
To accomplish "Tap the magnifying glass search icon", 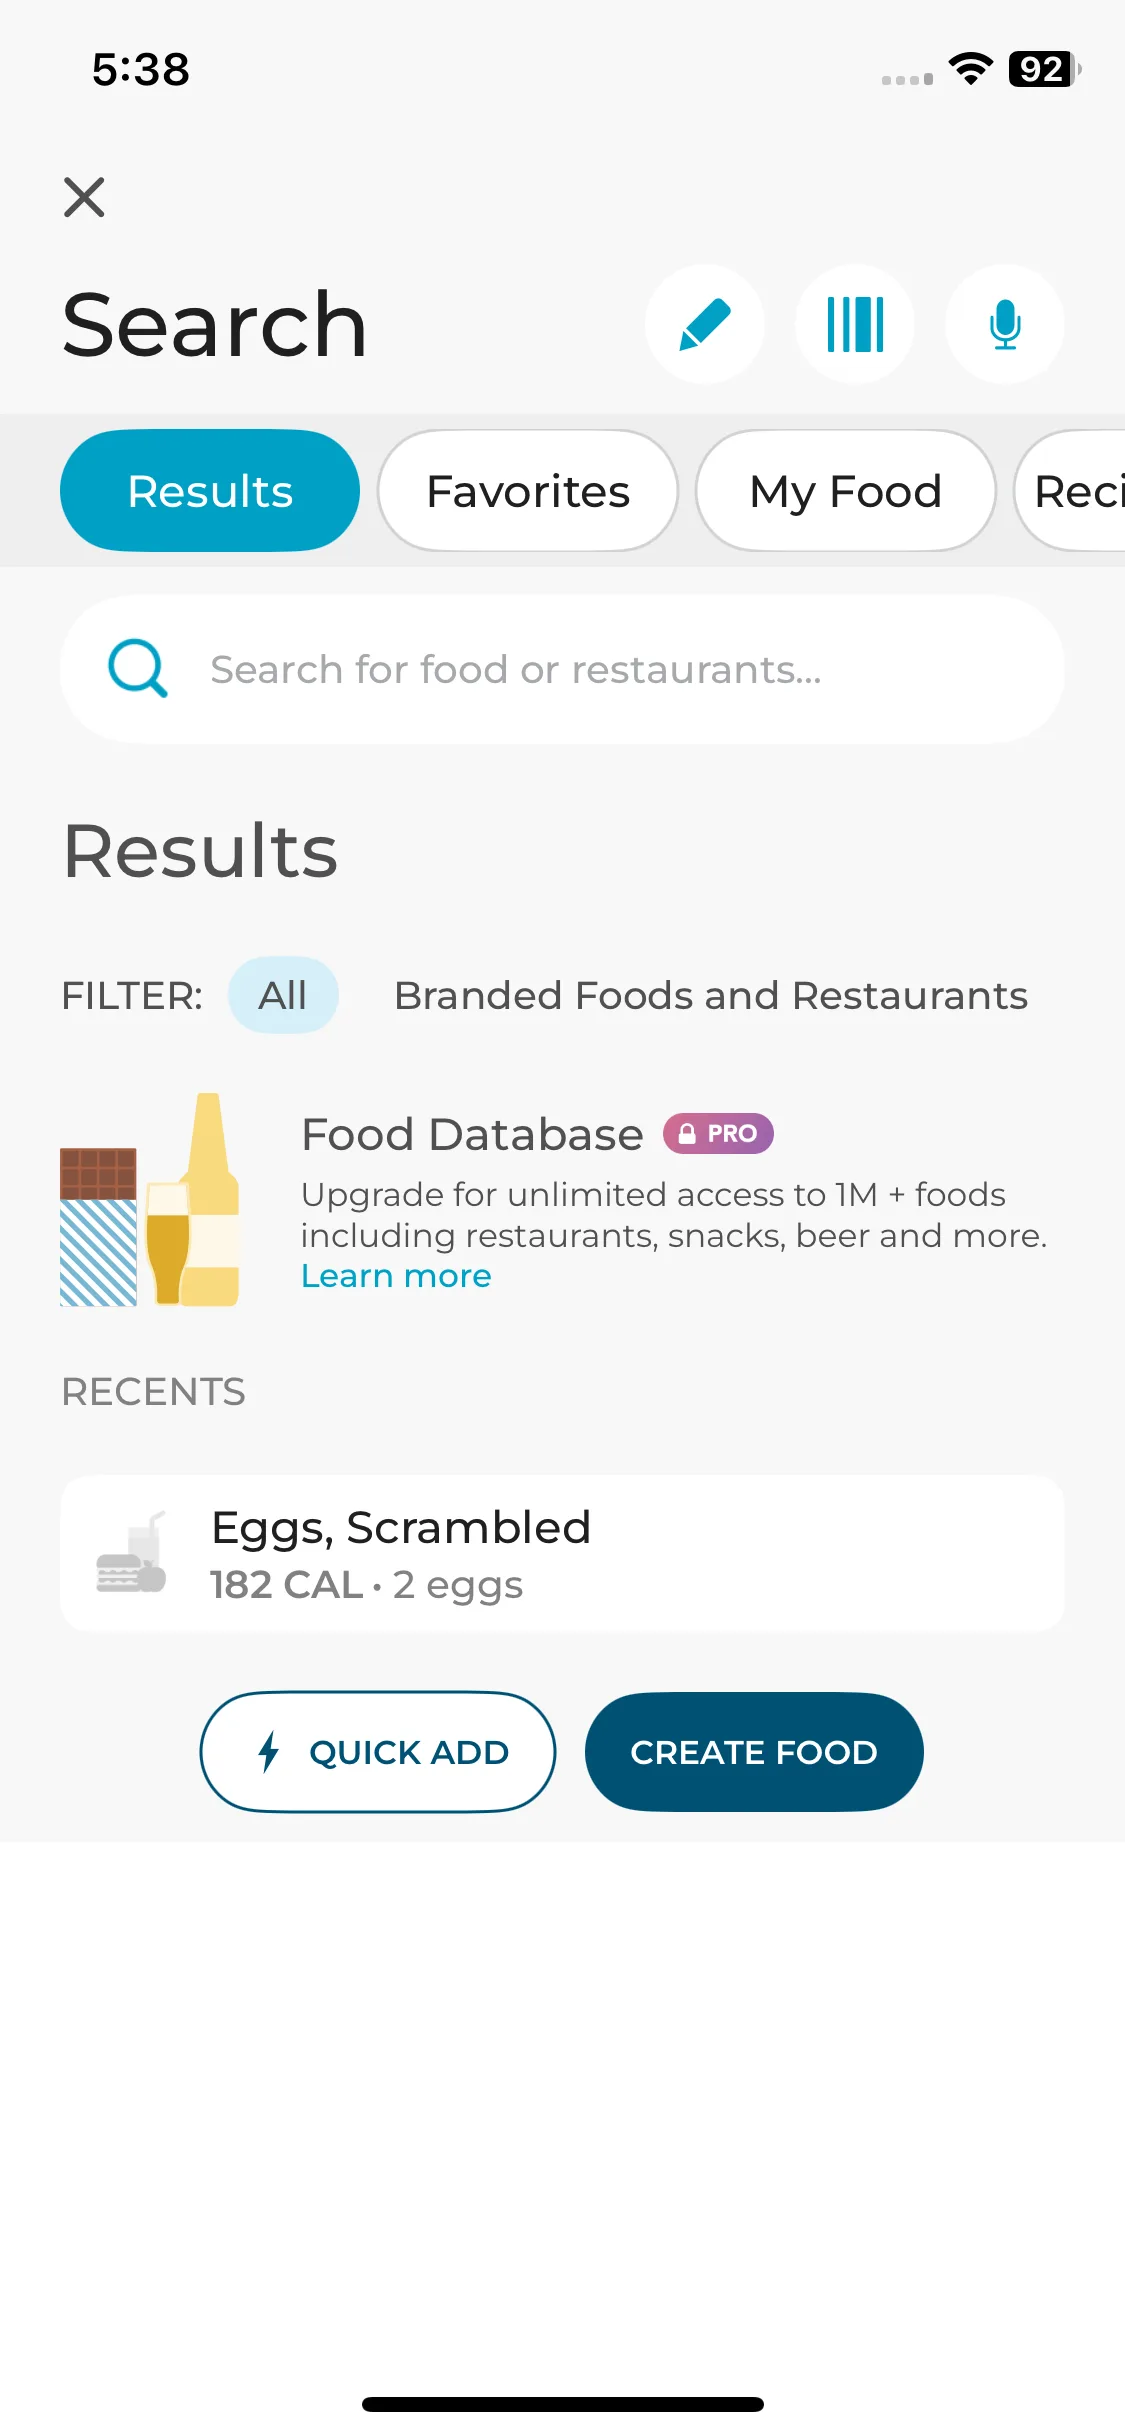I will 138,668.
